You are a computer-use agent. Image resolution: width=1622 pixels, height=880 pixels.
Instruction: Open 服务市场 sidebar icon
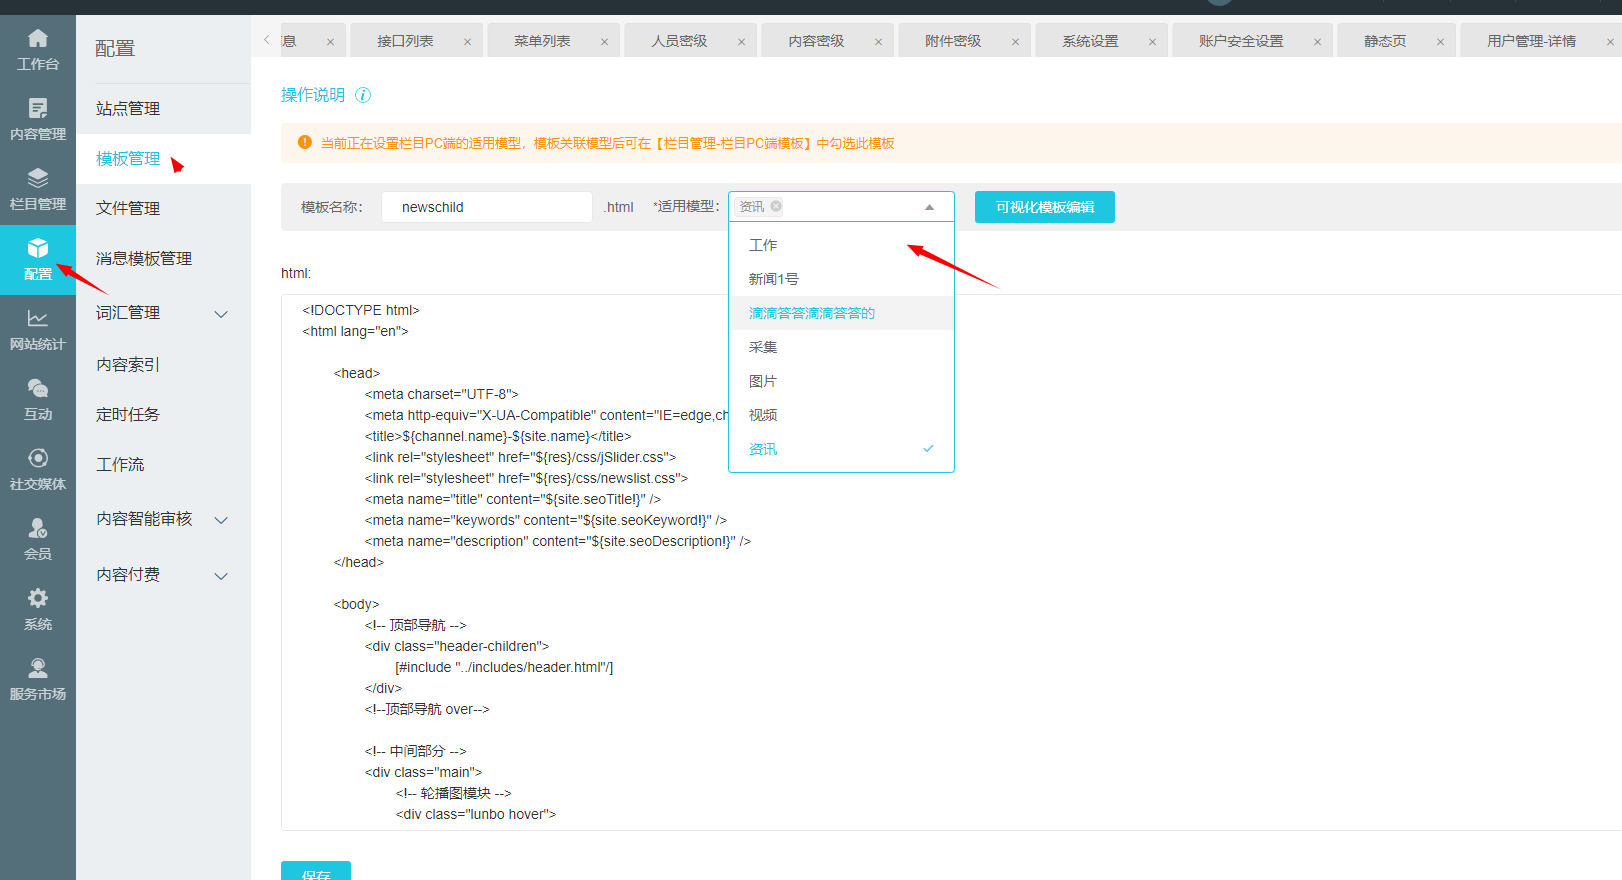click(38, 669)
